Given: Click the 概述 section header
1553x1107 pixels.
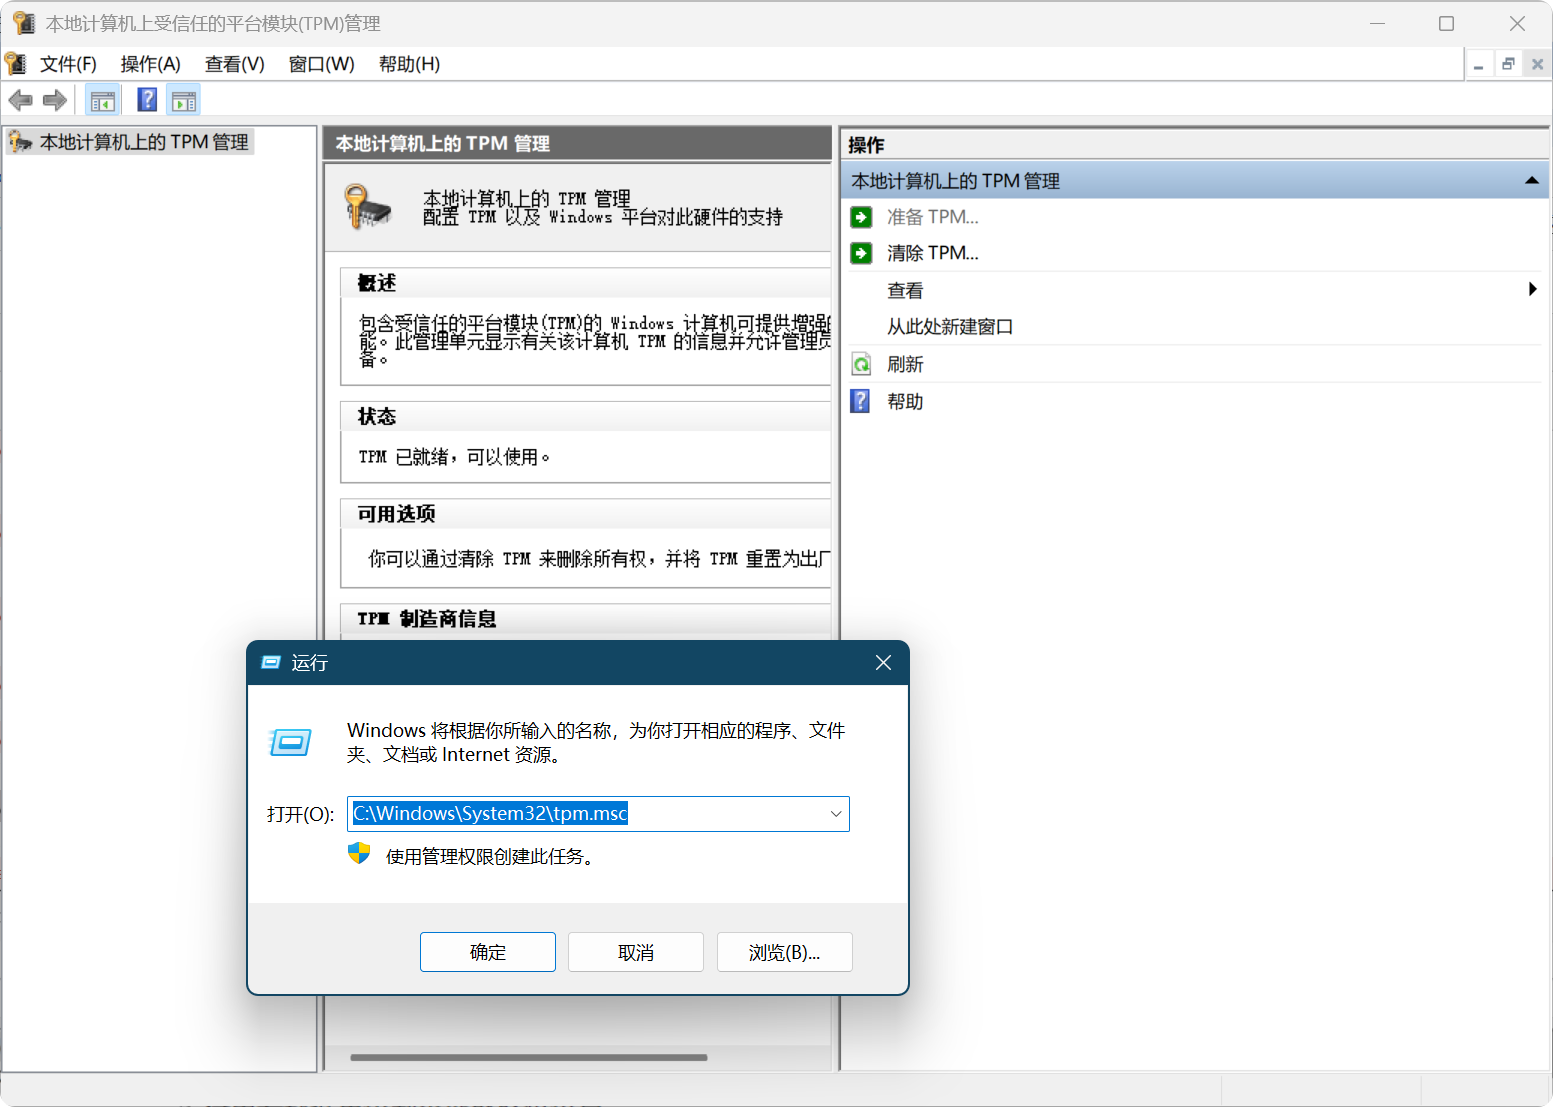Looking at the screenshot, I should tap(377, 283).
